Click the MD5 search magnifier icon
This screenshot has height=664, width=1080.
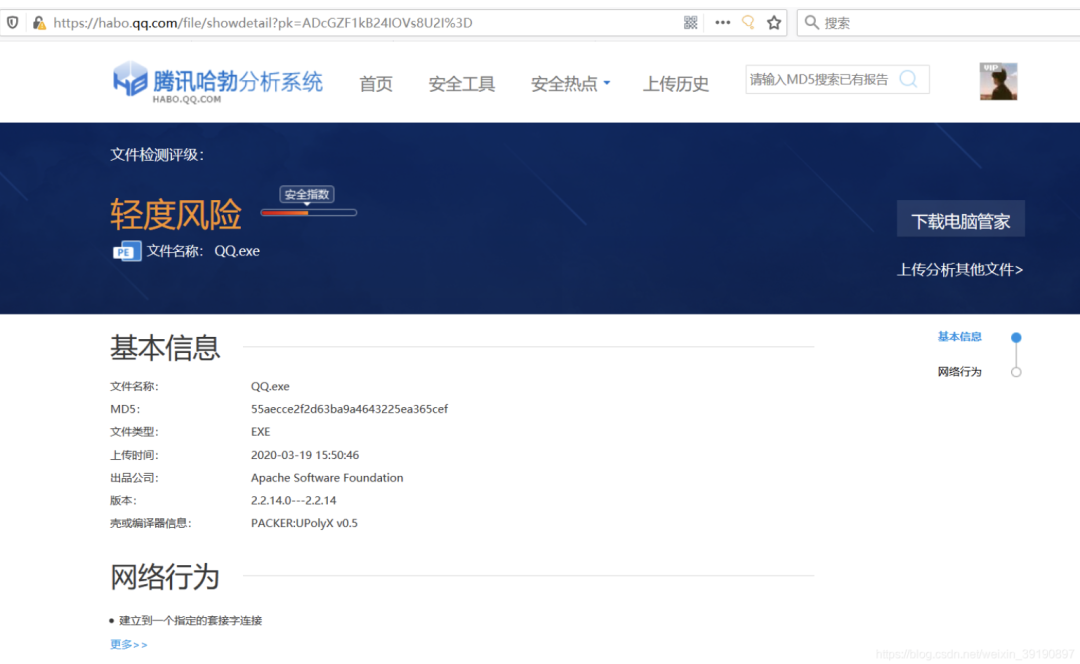click(908, 79)
